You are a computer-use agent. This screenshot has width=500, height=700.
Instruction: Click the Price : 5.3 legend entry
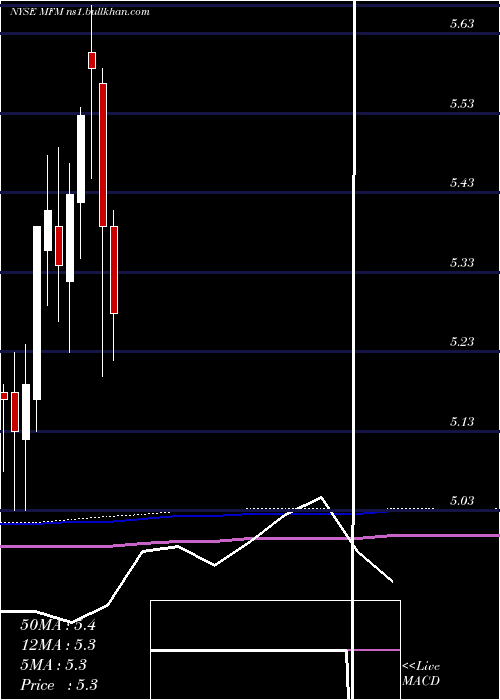click(x=59, y=685)
